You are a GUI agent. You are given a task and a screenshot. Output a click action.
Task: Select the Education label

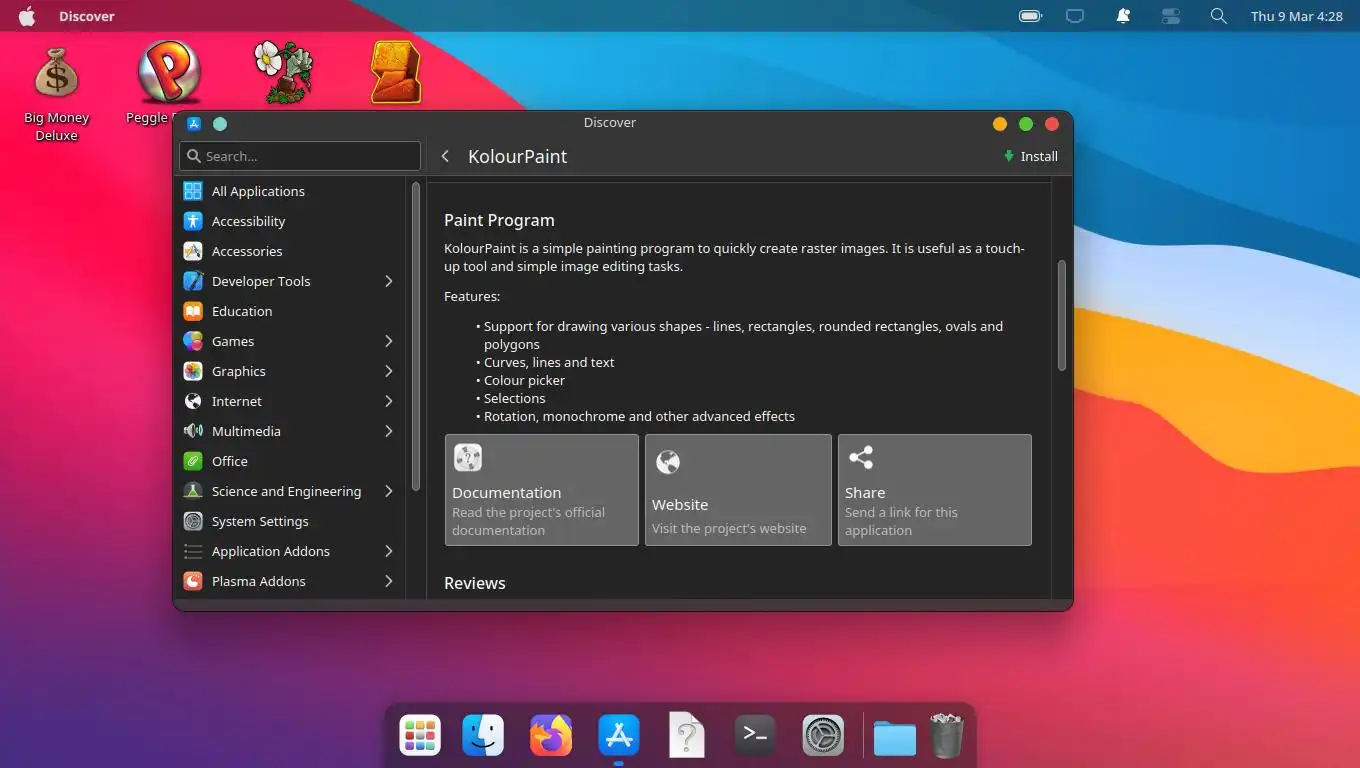click(x=242, y=311)
